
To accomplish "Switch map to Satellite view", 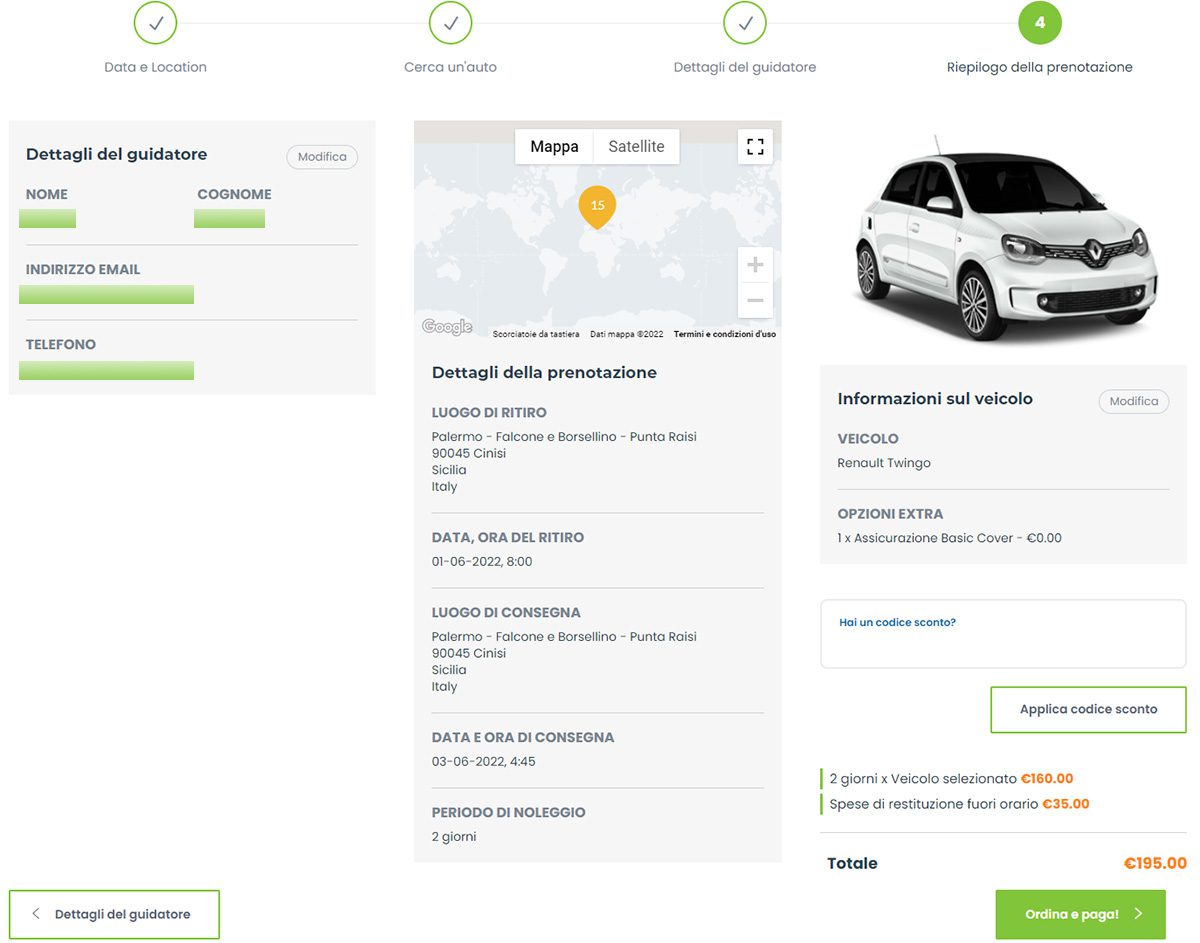I will [x=636, y=147].
